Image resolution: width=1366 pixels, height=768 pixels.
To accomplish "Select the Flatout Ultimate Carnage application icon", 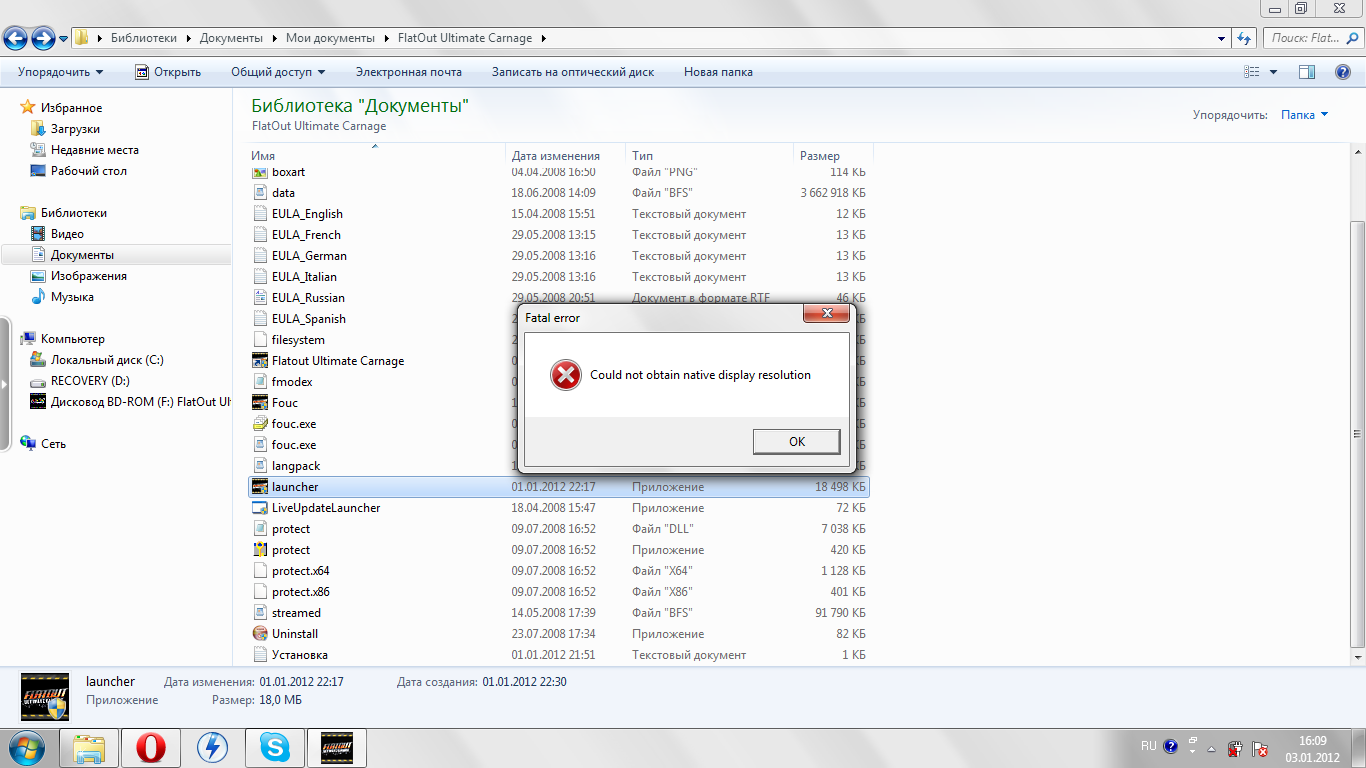I will tap(260, 361).
